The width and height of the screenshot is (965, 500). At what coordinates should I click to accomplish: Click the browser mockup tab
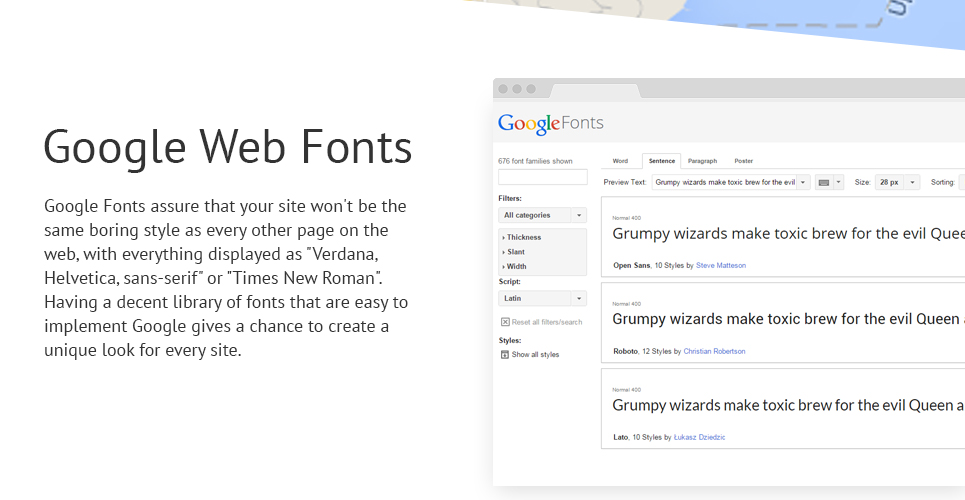pyautogui.click(x=595, y=91)
